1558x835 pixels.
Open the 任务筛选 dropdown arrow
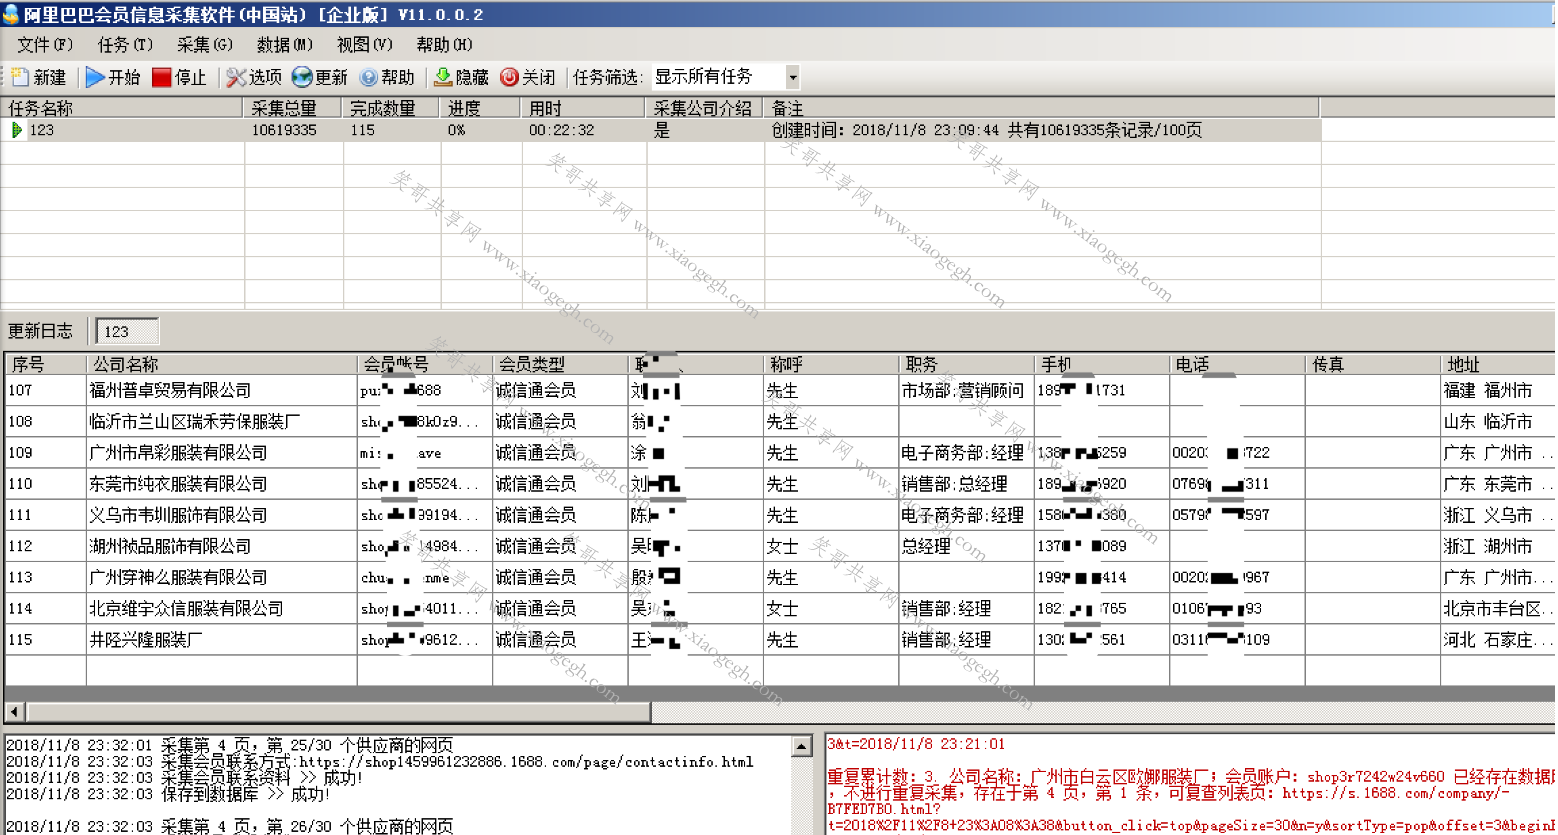click(792, 77)
